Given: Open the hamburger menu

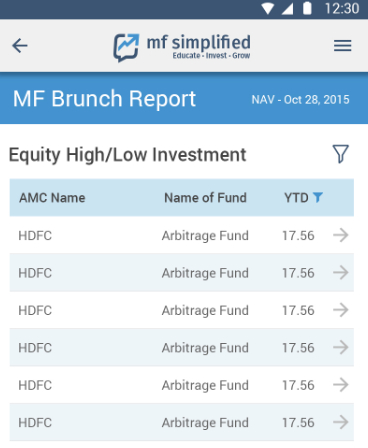Looking at the screenshot, I should pyautogui.click(x=343, y=46).
